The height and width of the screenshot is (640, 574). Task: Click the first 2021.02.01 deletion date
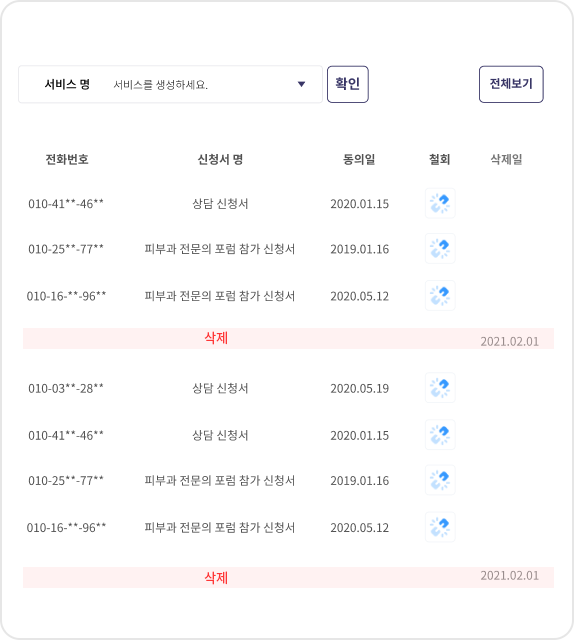509,341
